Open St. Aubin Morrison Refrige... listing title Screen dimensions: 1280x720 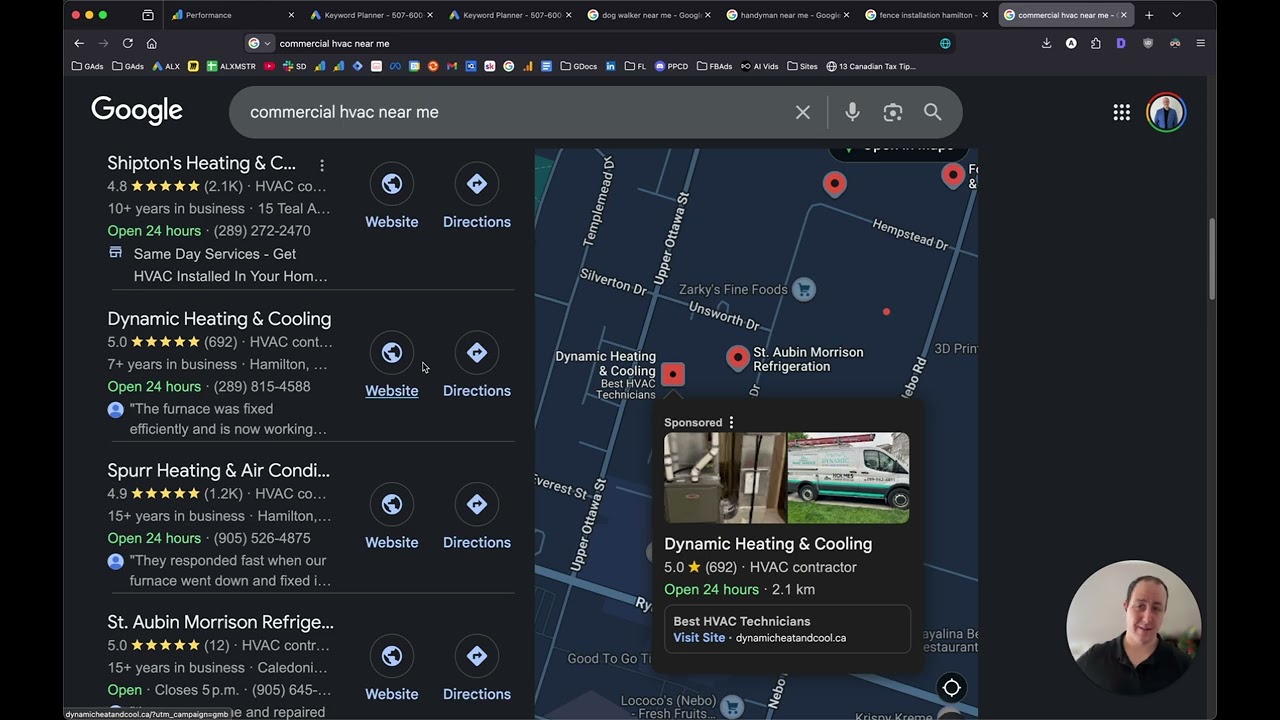tap(220, 622)
